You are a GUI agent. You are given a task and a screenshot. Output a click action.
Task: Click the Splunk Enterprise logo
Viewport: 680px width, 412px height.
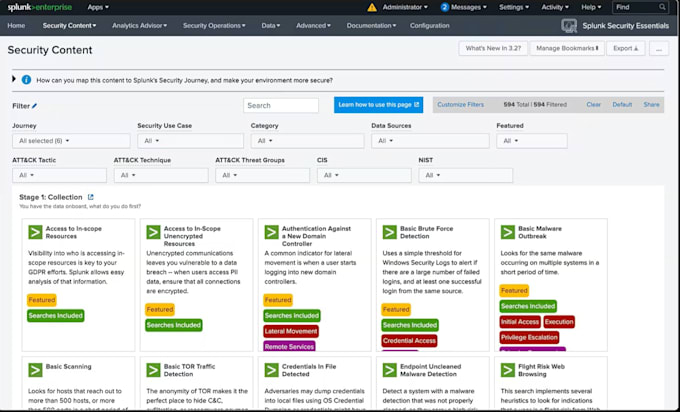(39, 7)
